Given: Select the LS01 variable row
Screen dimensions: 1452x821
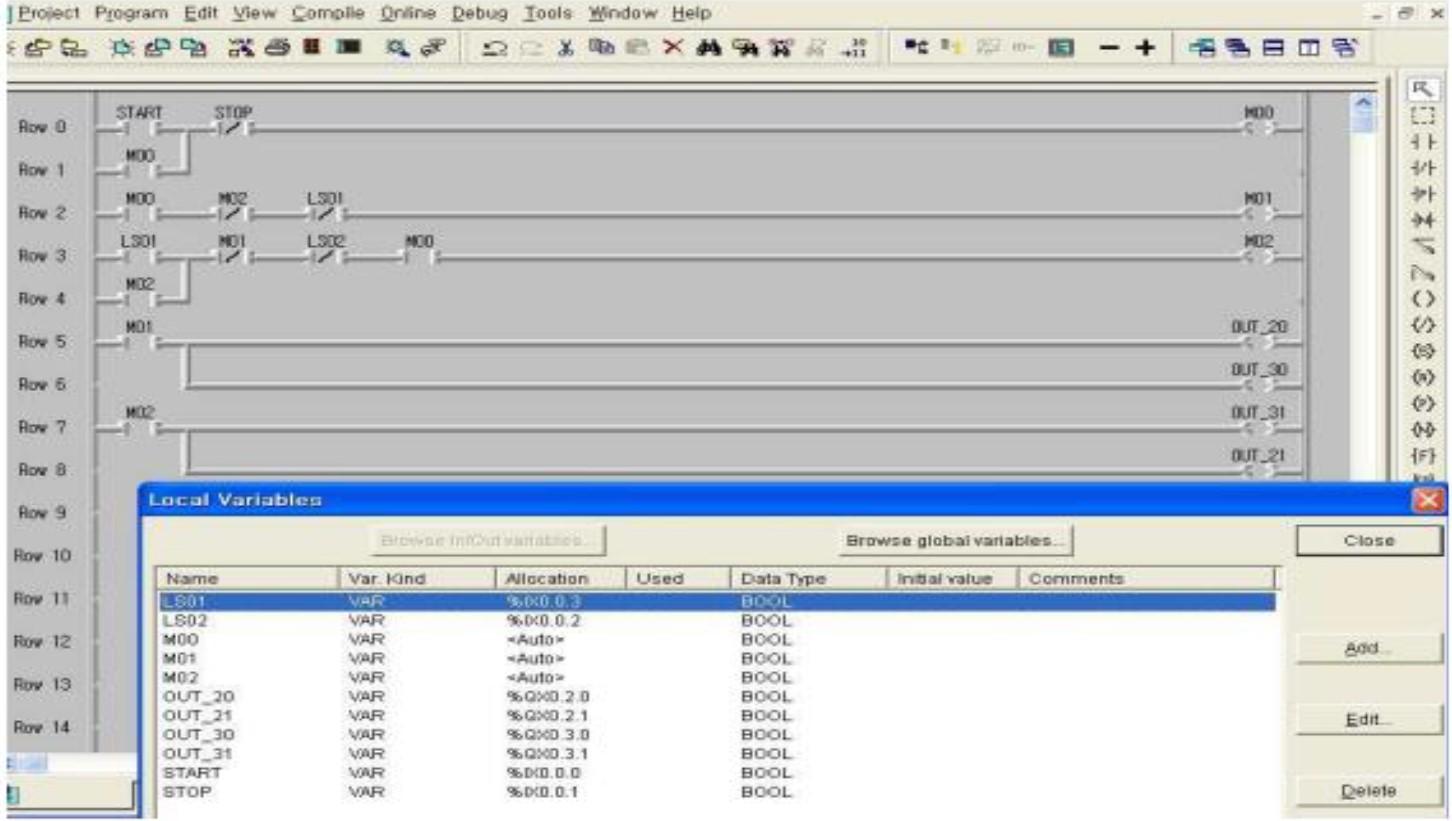Looking at the screenshot, I should click(716, 602).
